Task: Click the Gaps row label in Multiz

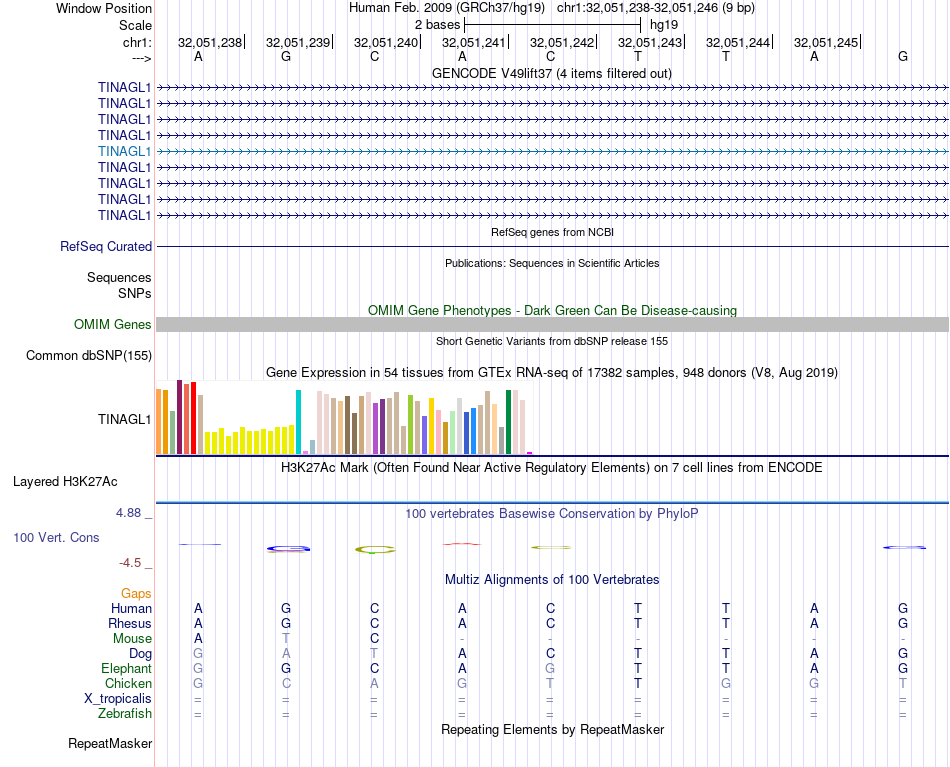Action: tap(136, 593)
